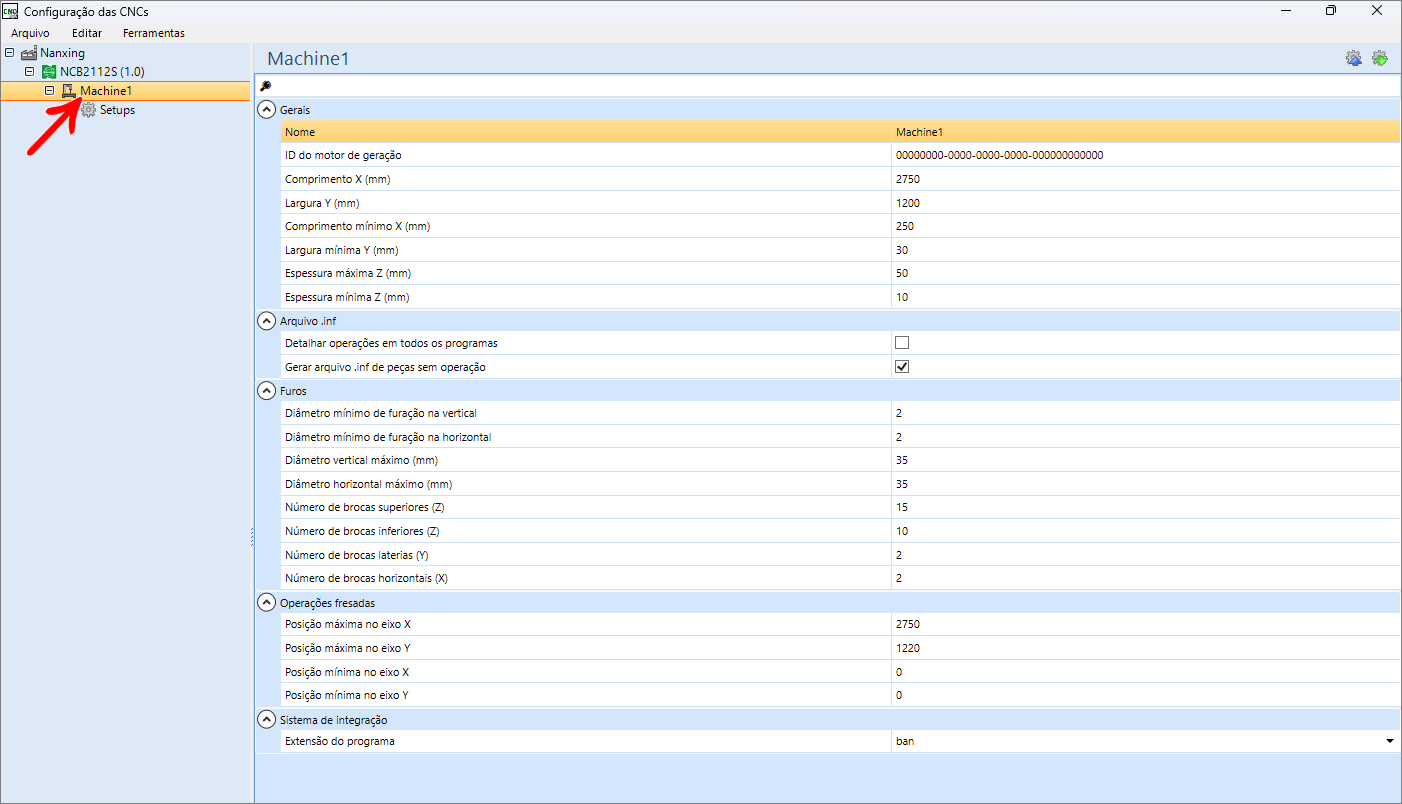Edit Posição mínima no eixo Y value

[1145, 695]
